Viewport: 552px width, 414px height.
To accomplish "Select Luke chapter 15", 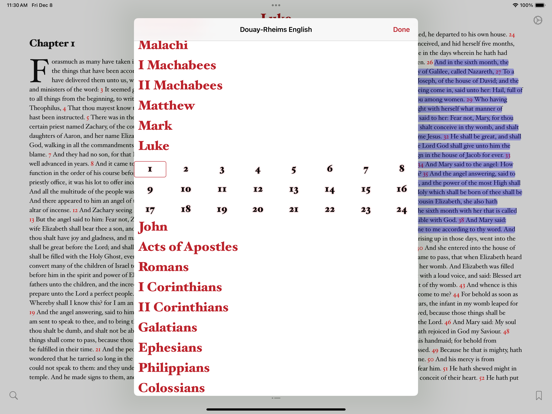I will (366, 190).
